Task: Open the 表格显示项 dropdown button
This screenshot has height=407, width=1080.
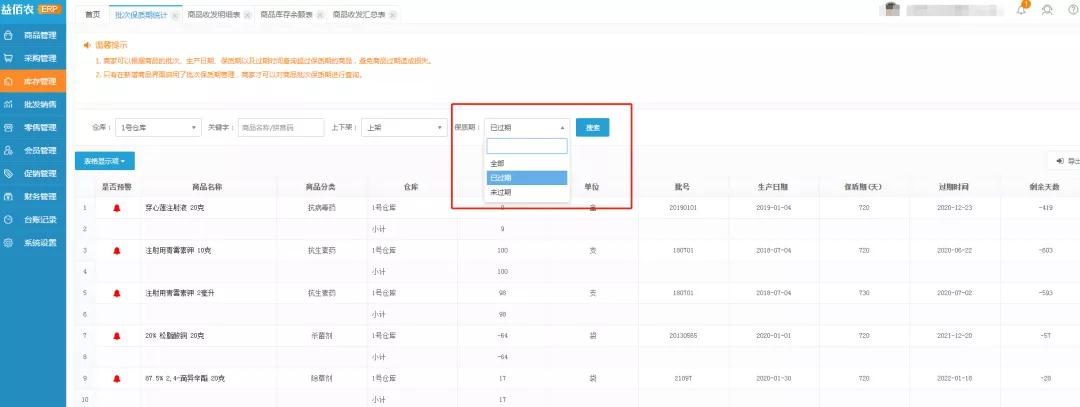Action: coord(105,160)
